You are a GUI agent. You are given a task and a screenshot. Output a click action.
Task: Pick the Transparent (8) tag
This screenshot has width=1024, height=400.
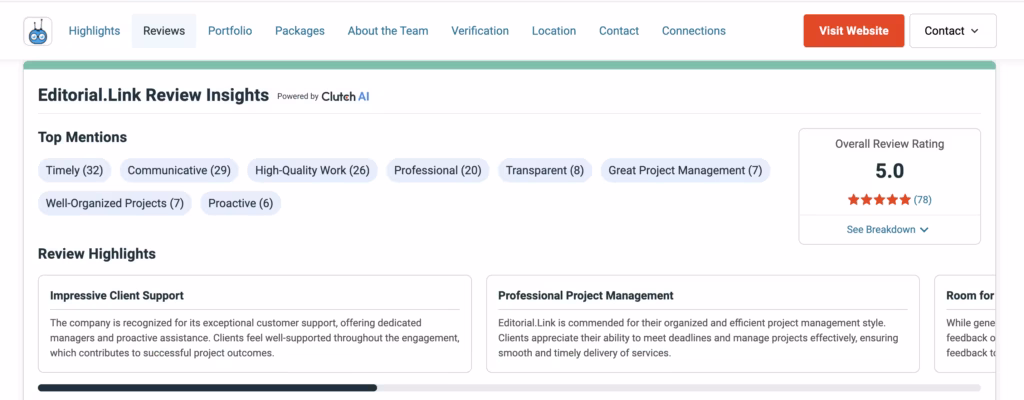tap(545, 171)
